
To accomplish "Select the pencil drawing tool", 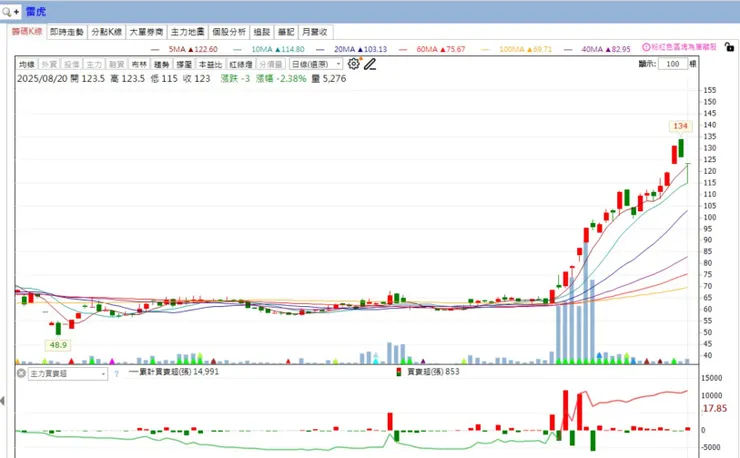I will click(x=370, y=64).
